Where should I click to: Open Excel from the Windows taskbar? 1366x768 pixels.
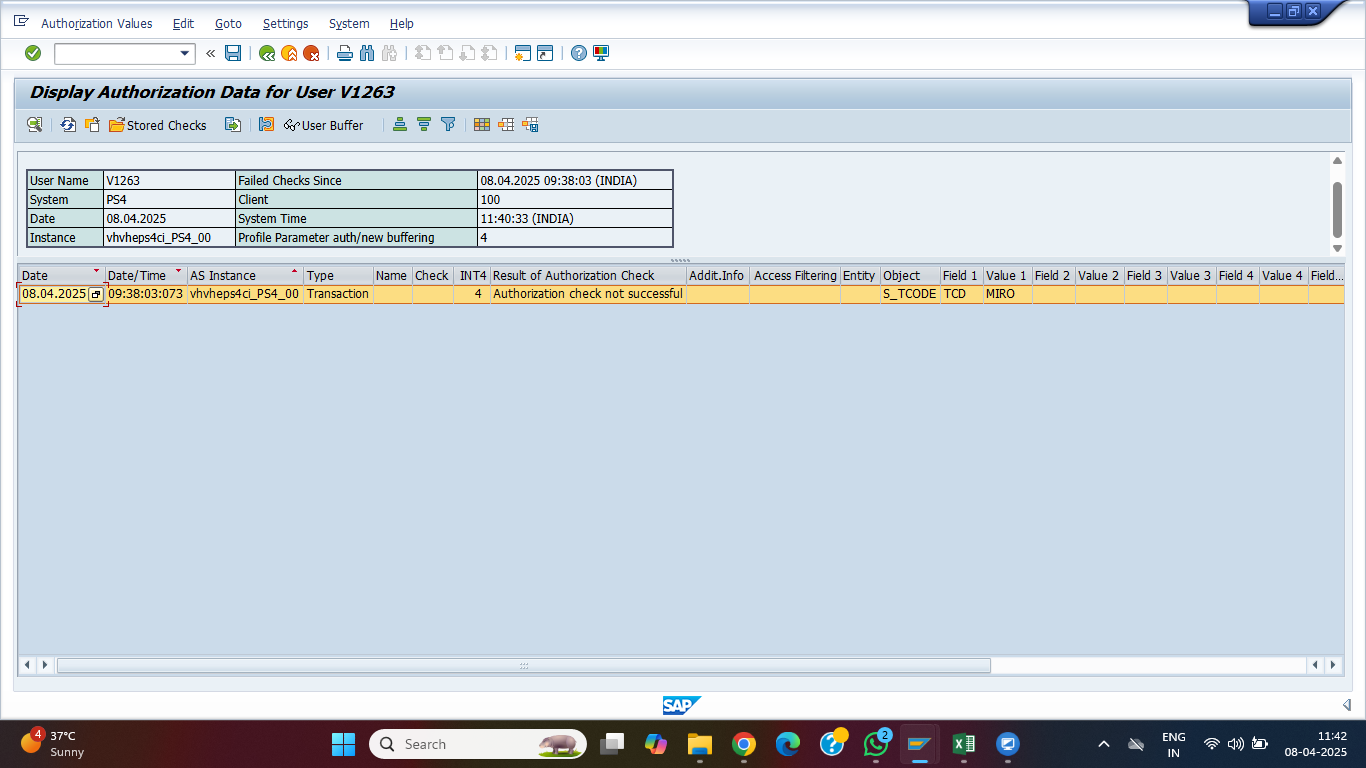tap(963, 744)
